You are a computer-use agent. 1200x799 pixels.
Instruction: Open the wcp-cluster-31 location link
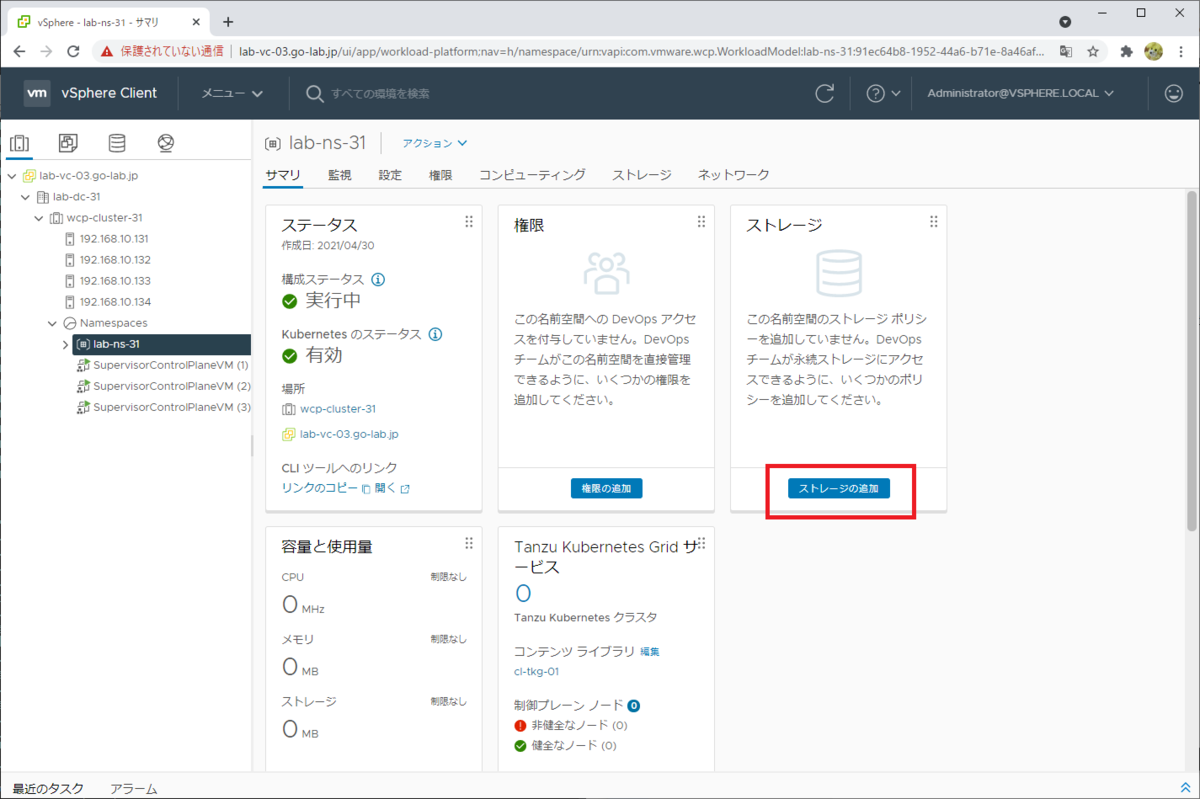[x=338, y=409]
